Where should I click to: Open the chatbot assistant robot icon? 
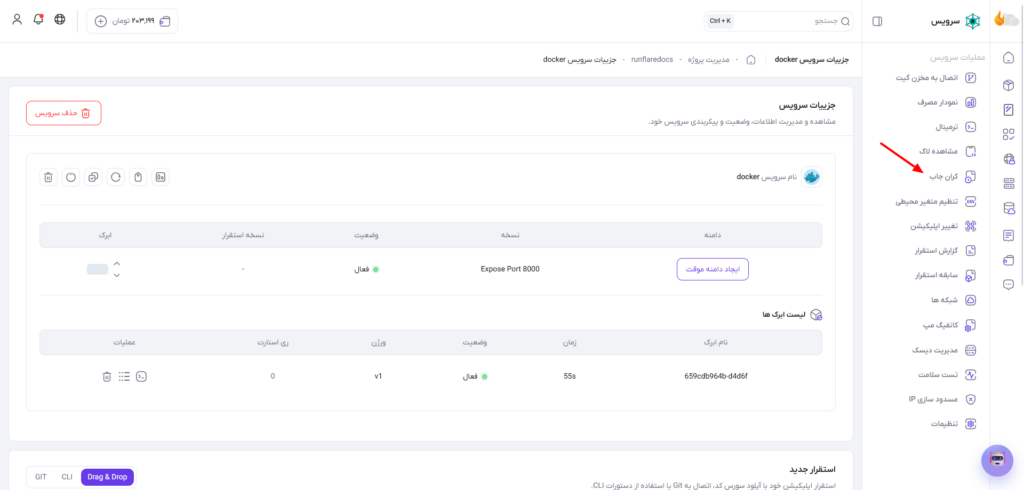pyautogui.click(x=997, y=460)
